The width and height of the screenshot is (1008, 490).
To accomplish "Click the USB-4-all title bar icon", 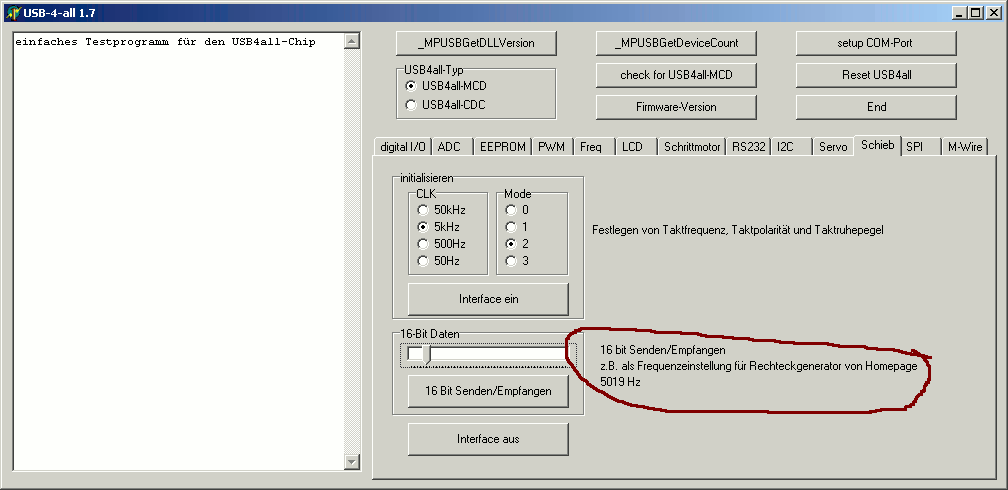I will coord(12,12).
